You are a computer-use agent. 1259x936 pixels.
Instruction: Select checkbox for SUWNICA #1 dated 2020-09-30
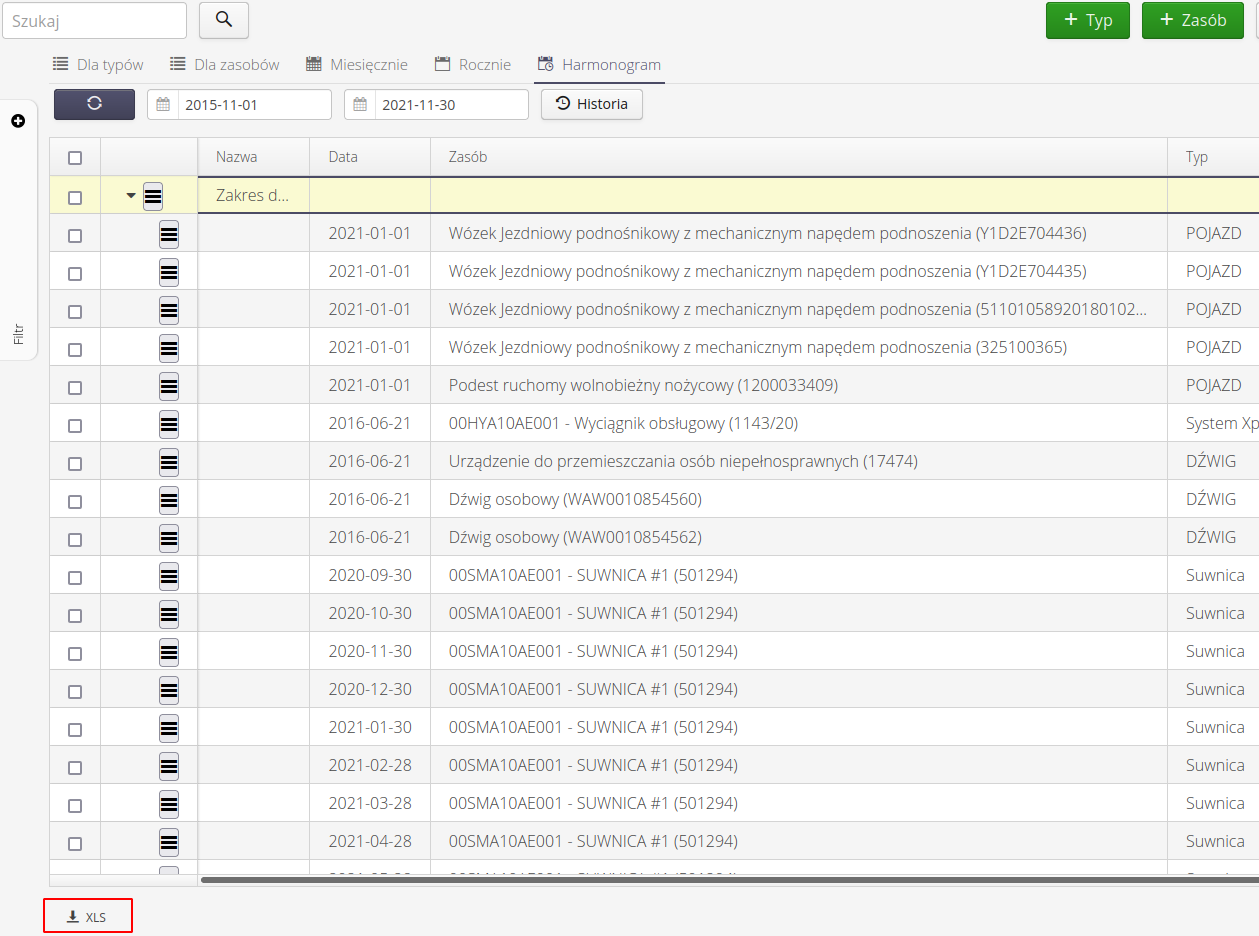(75, 576)
